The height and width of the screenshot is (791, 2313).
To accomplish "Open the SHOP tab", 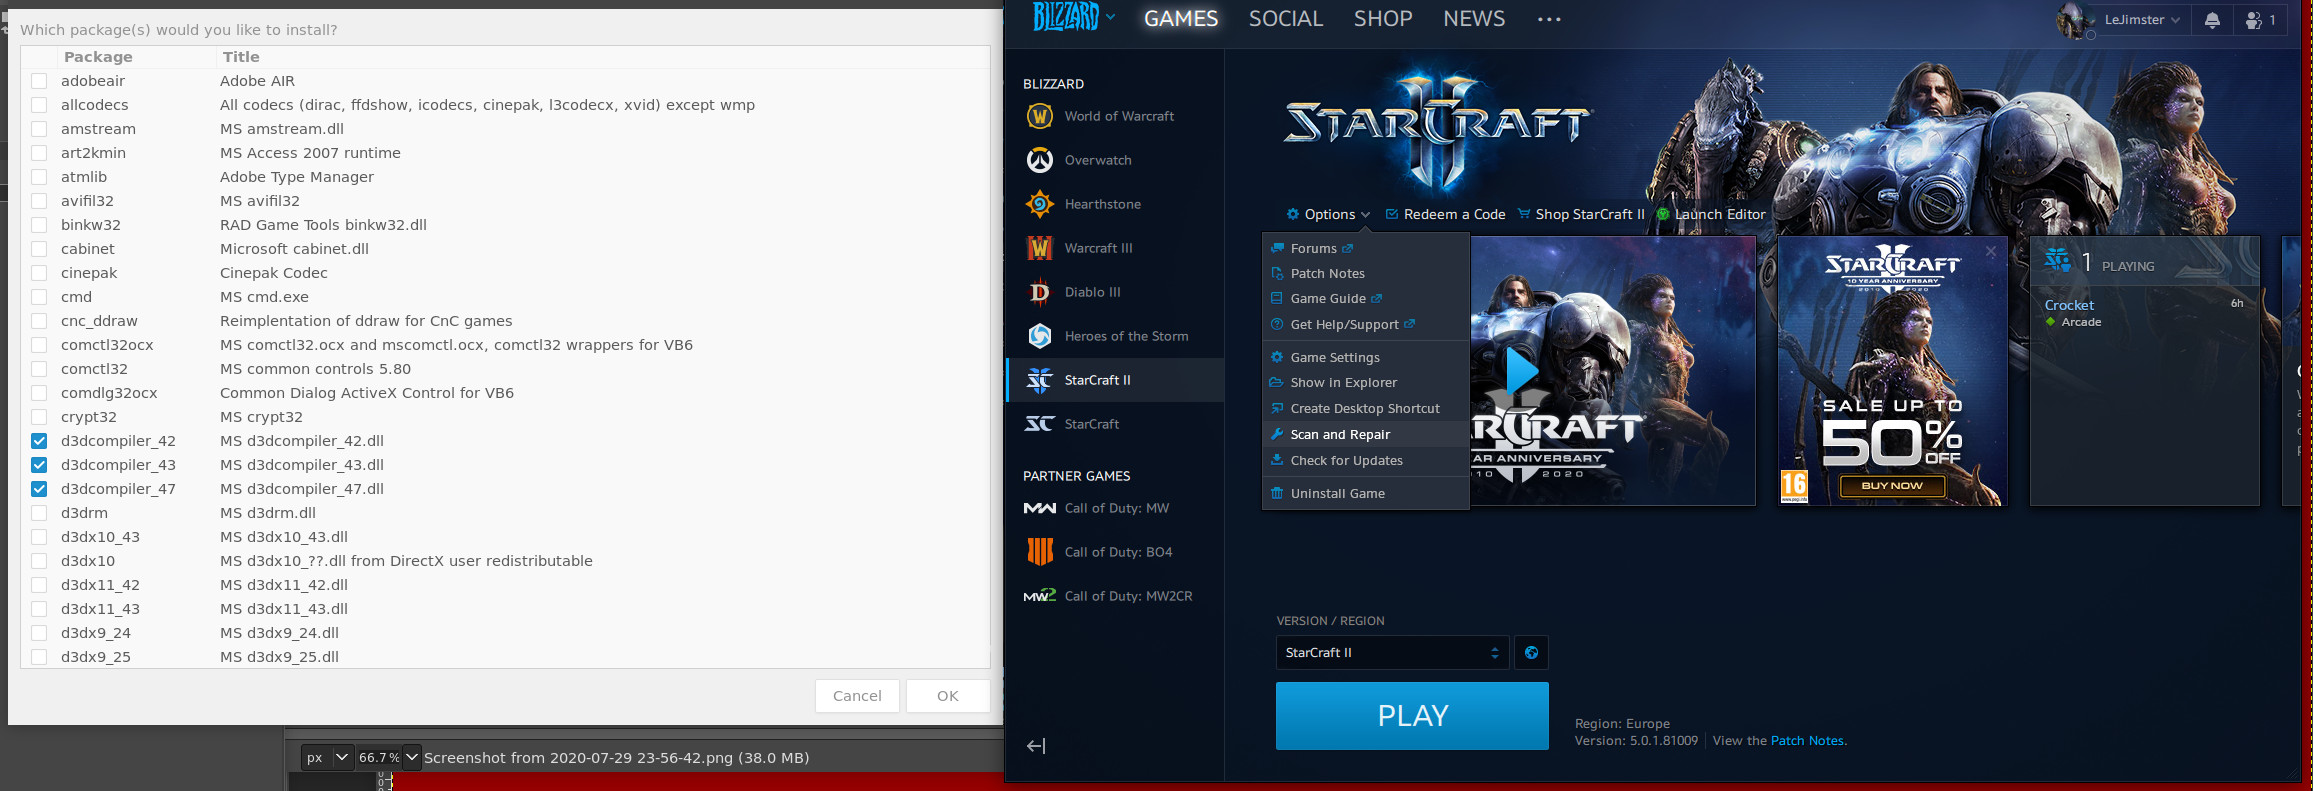I will tap(1383, 19).
